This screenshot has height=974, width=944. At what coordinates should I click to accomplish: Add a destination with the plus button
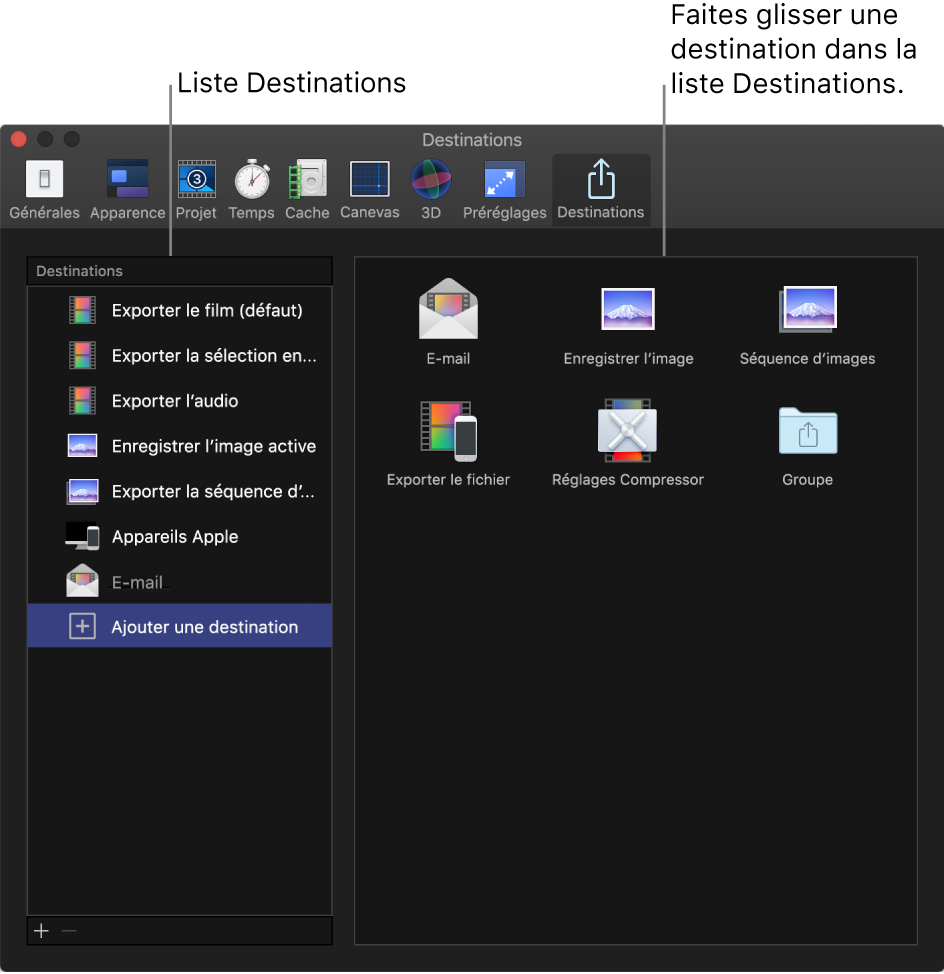[40, 930]
